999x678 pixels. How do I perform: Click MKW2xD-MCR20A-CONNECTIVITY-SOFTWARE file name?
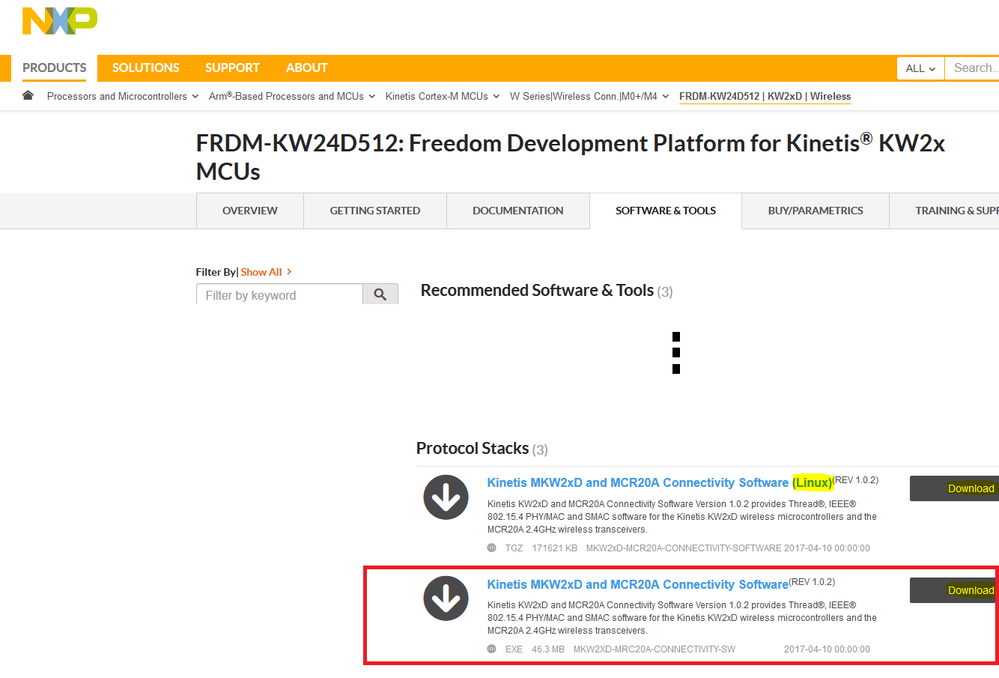point(684,548)
